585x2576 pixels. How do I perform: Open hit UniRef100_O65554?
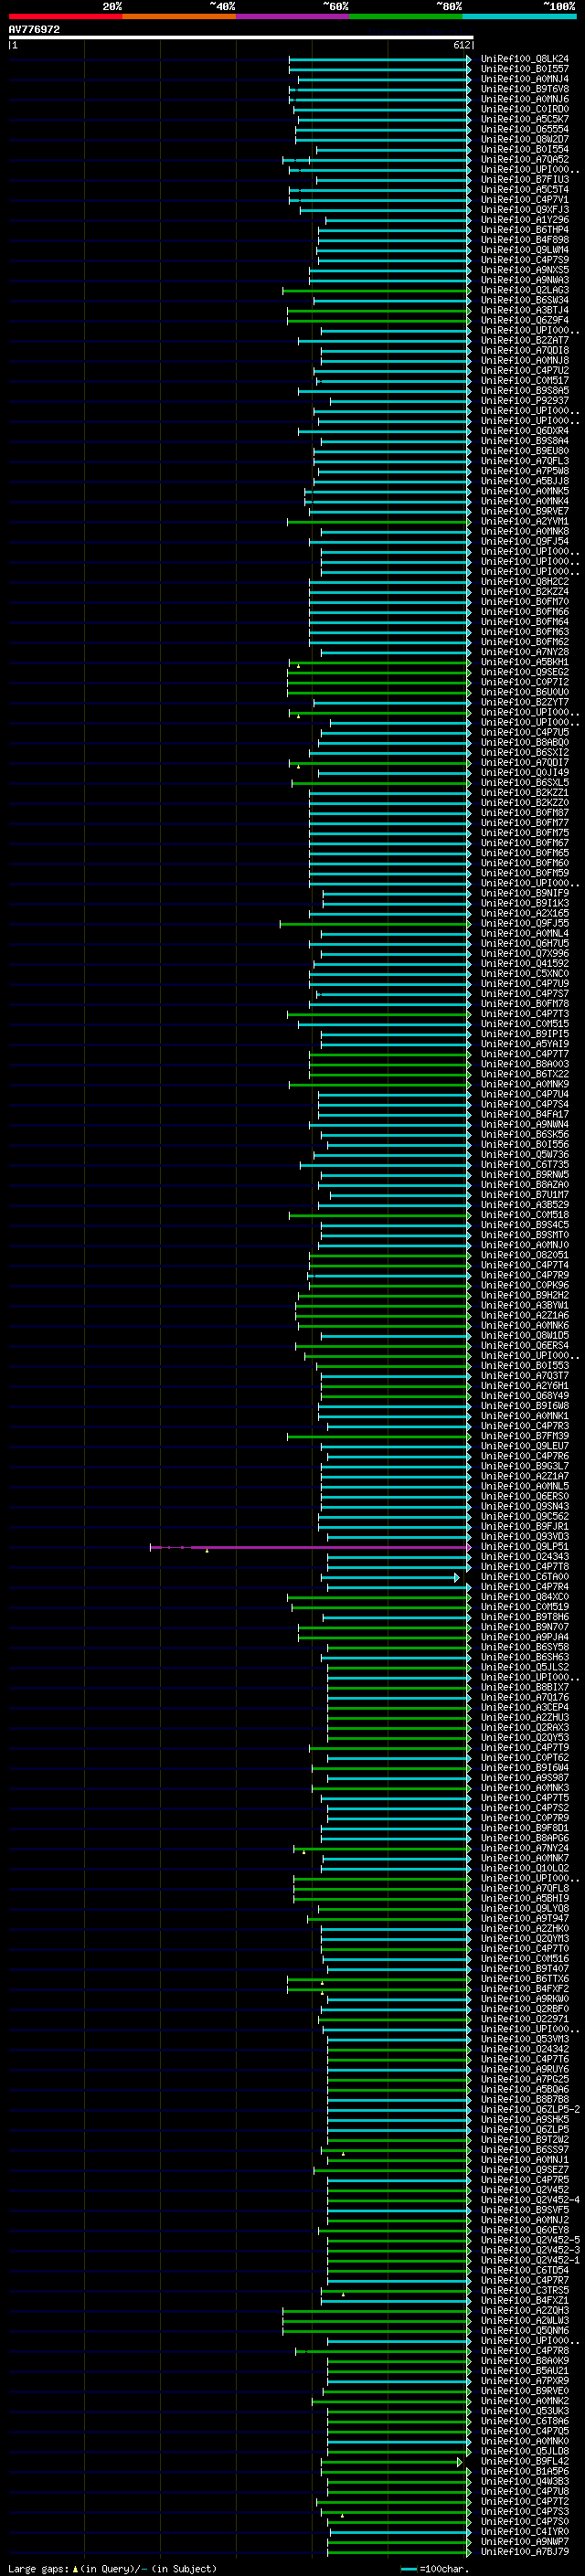point(525,129)
